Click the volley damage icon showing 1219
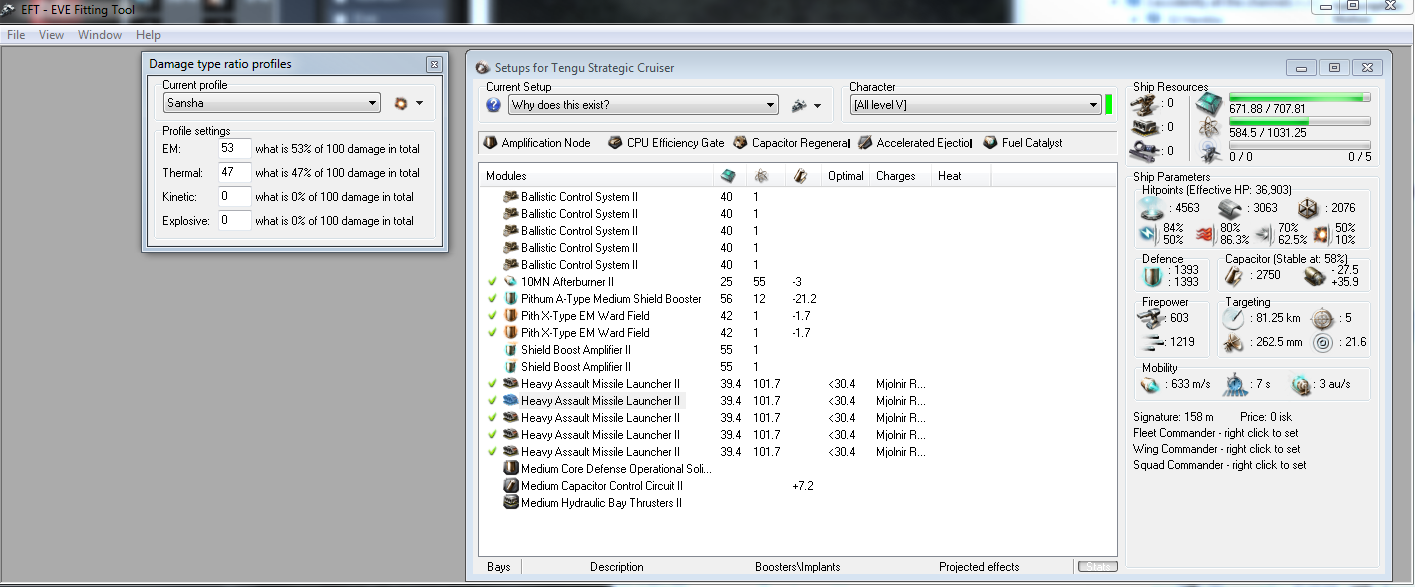The width and height of the screenshot is (1415, 587). point(1151,343)
